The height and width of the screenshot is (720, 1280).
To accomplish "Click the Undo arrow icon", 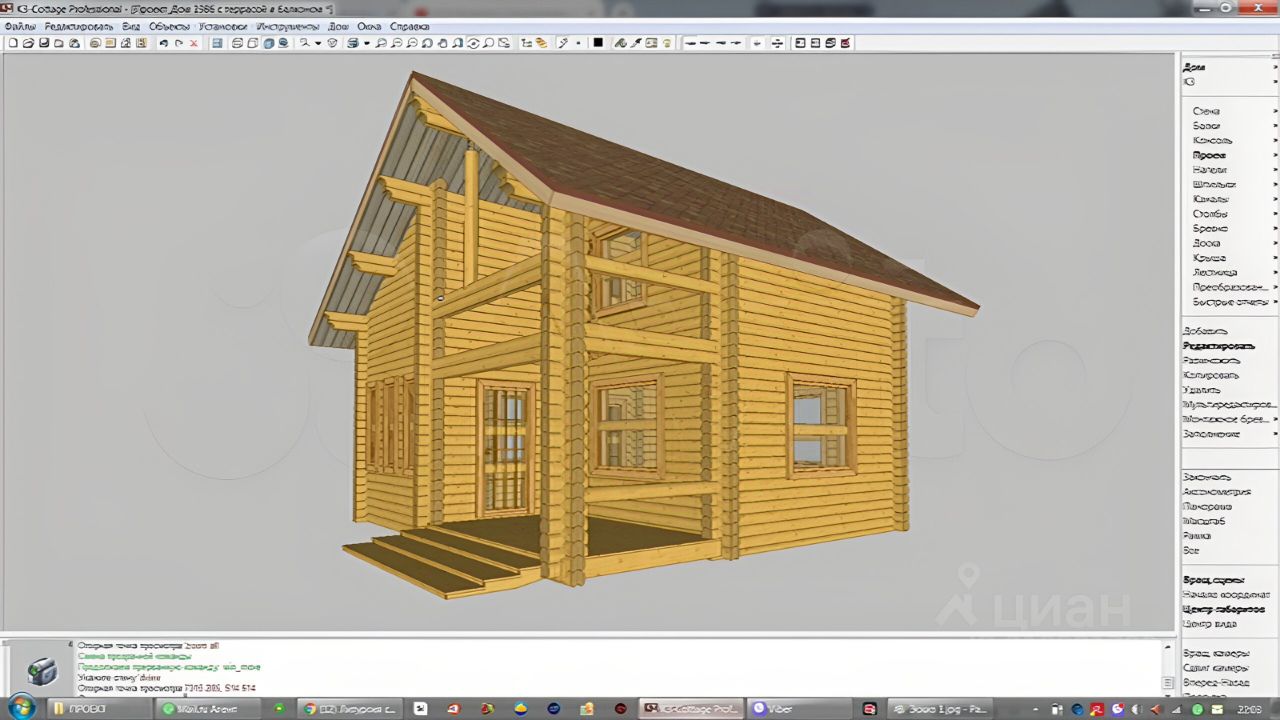I will (163, 43).
